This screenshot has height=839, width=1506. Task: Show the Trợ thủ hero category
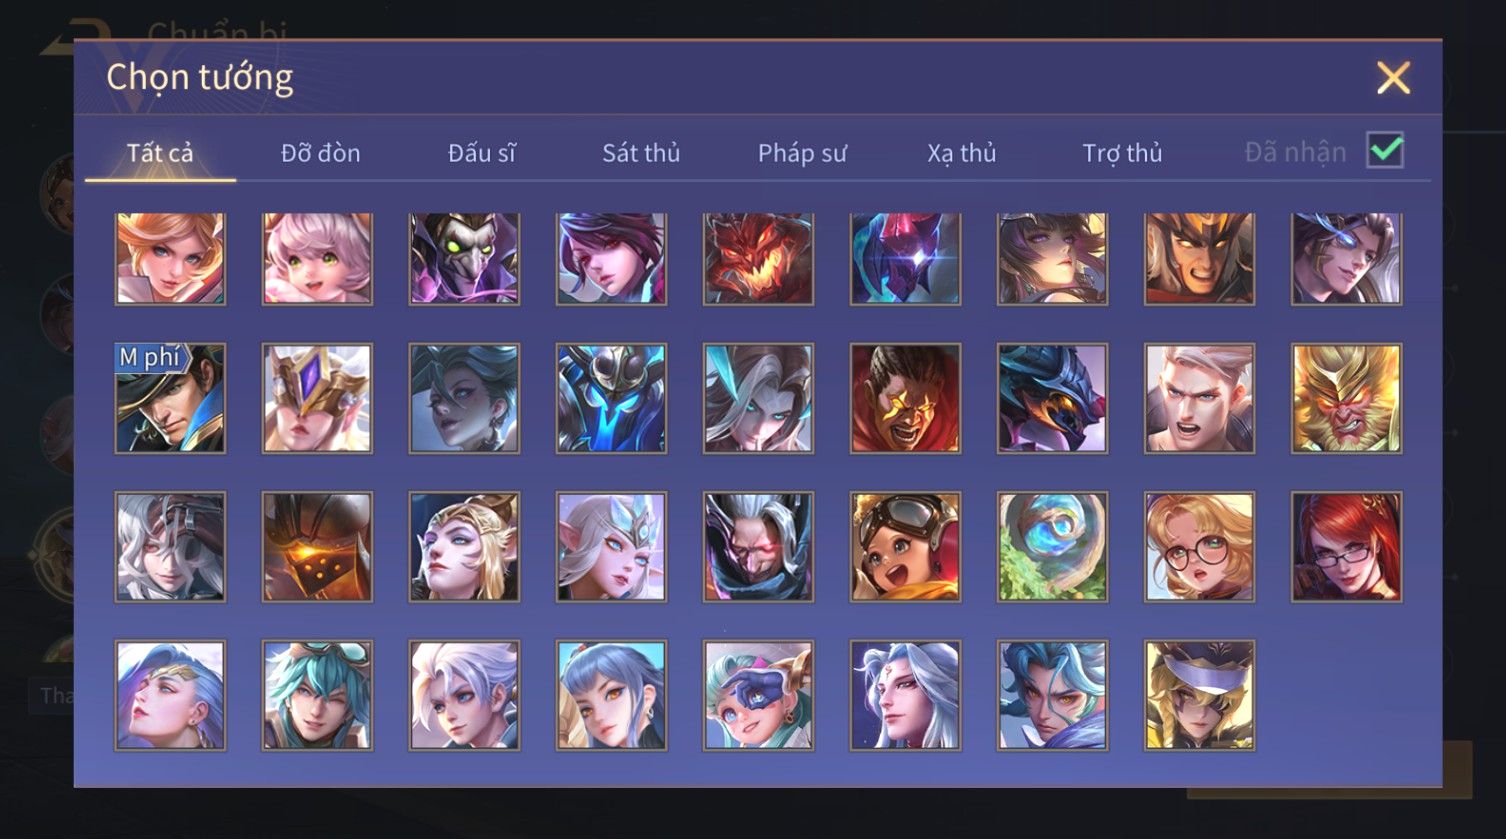click(1122, 153)
